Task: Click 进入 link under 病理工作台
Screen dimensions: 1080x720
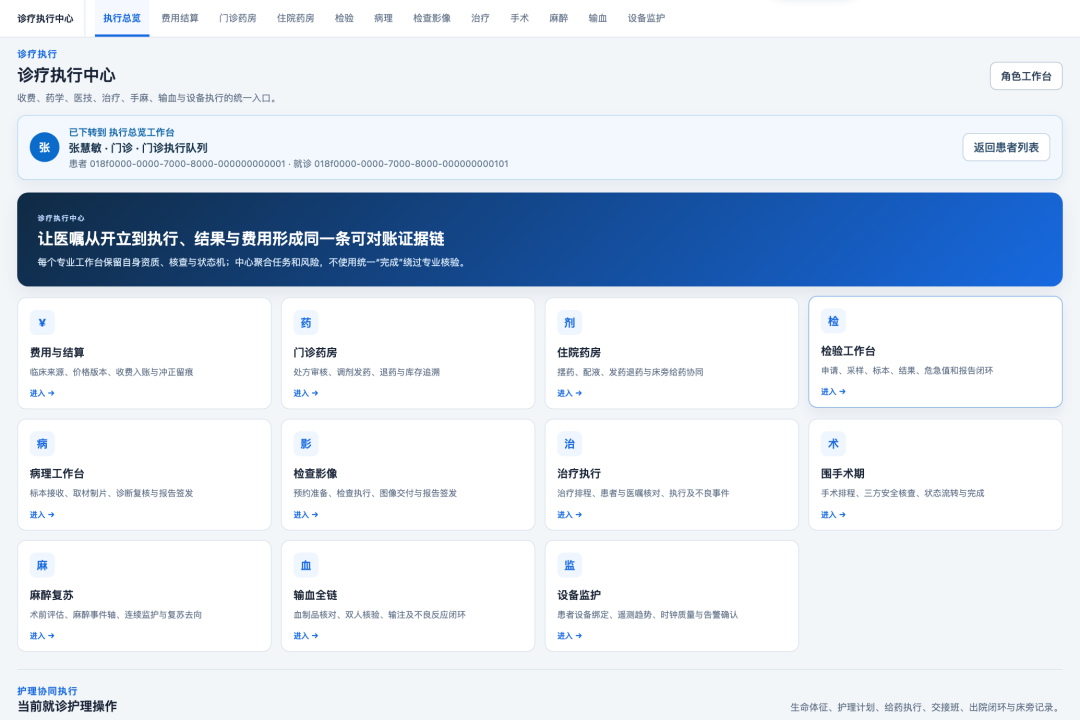Action: [42, 515]
